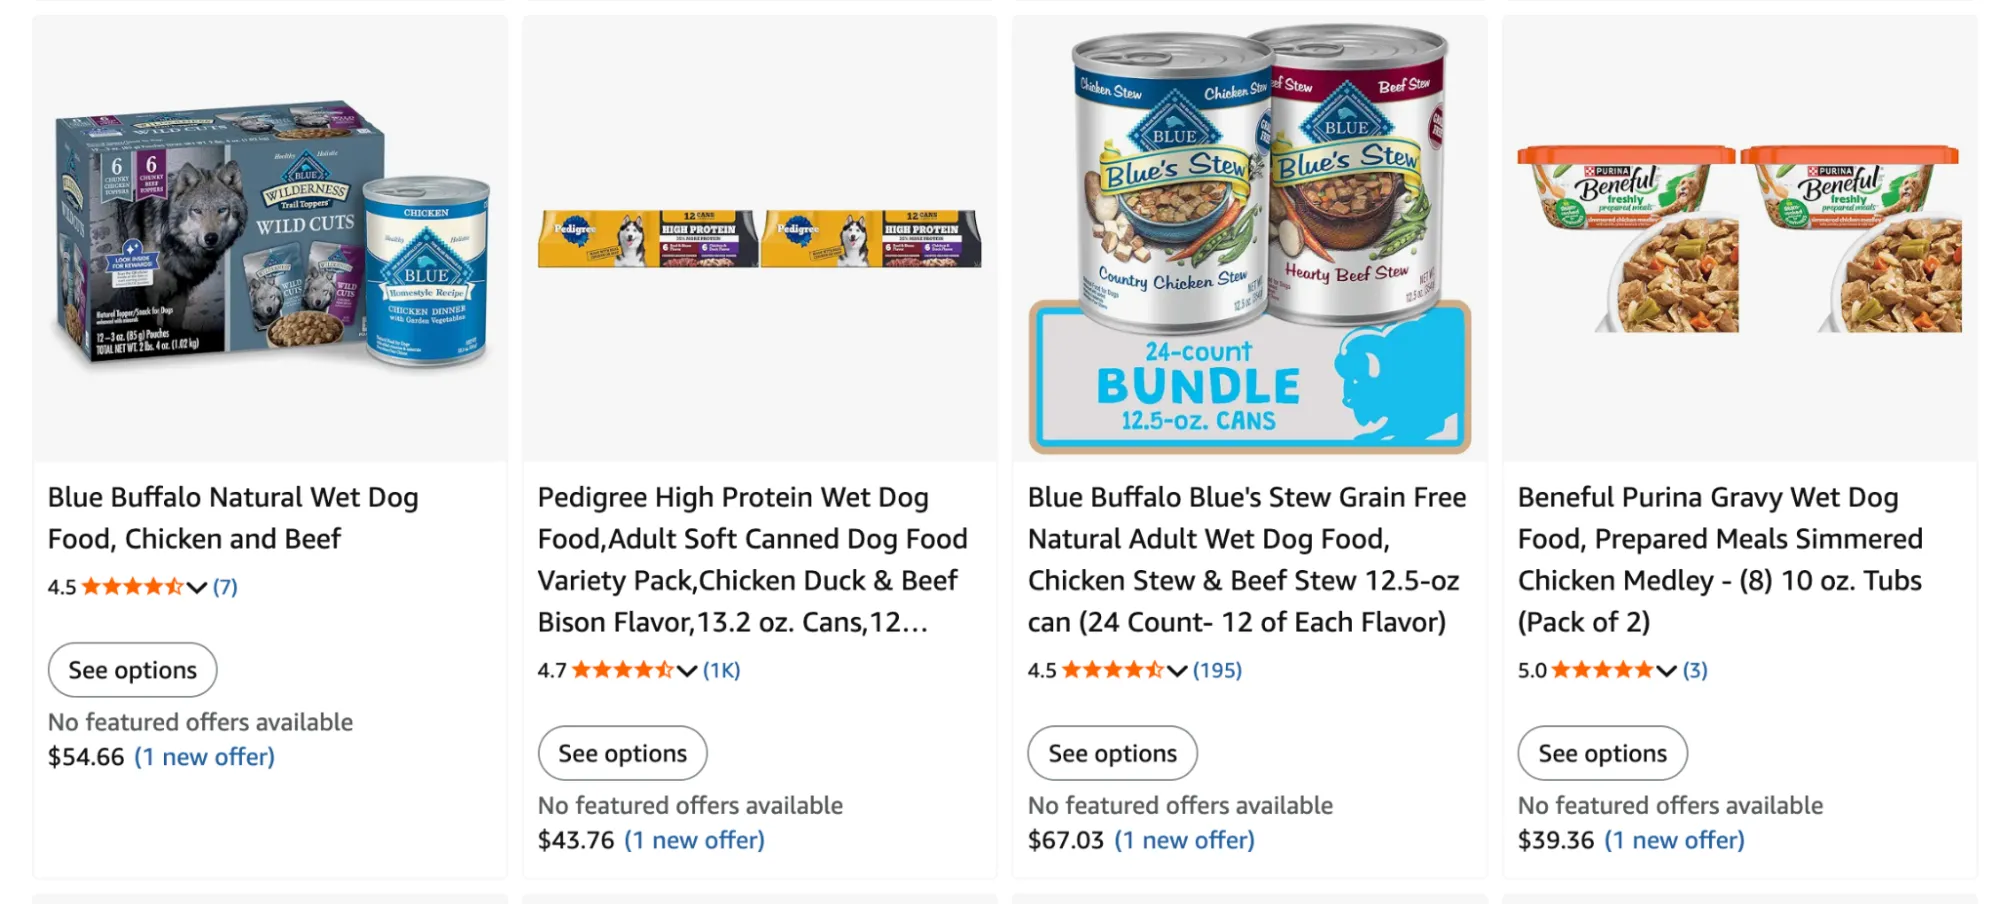
Task: Click See options for Beneful Chicken Medley
Action: click(1602, 752)
